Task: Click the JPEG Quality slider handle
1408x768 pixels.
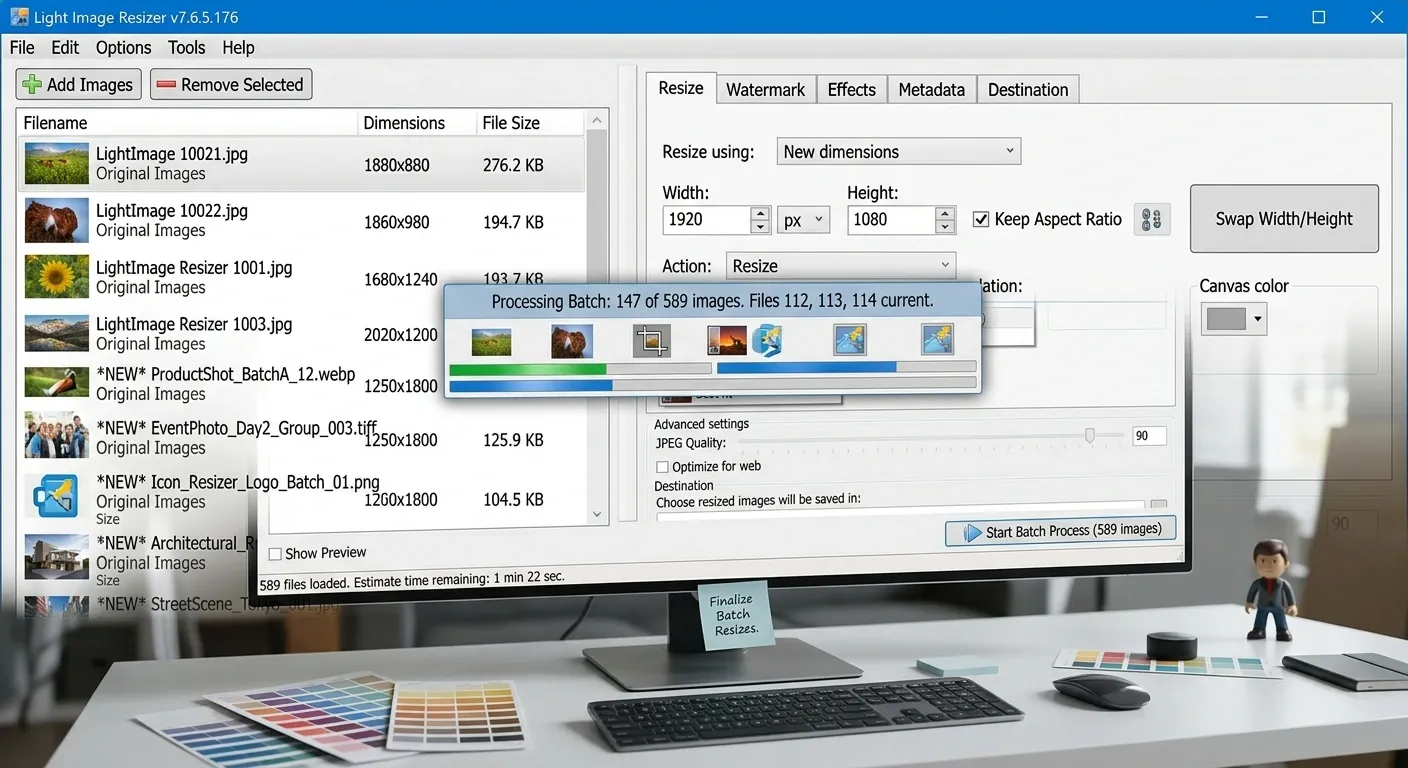Action: click(1090, 435)
